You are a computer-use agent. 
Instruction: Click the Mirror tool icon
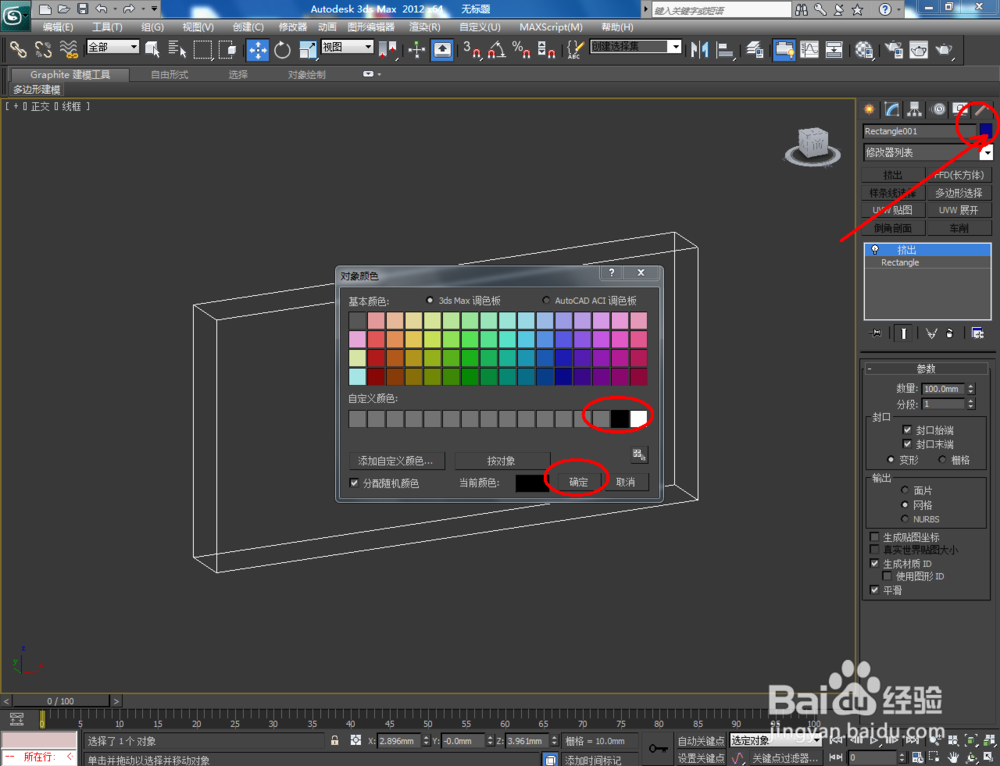700,49
